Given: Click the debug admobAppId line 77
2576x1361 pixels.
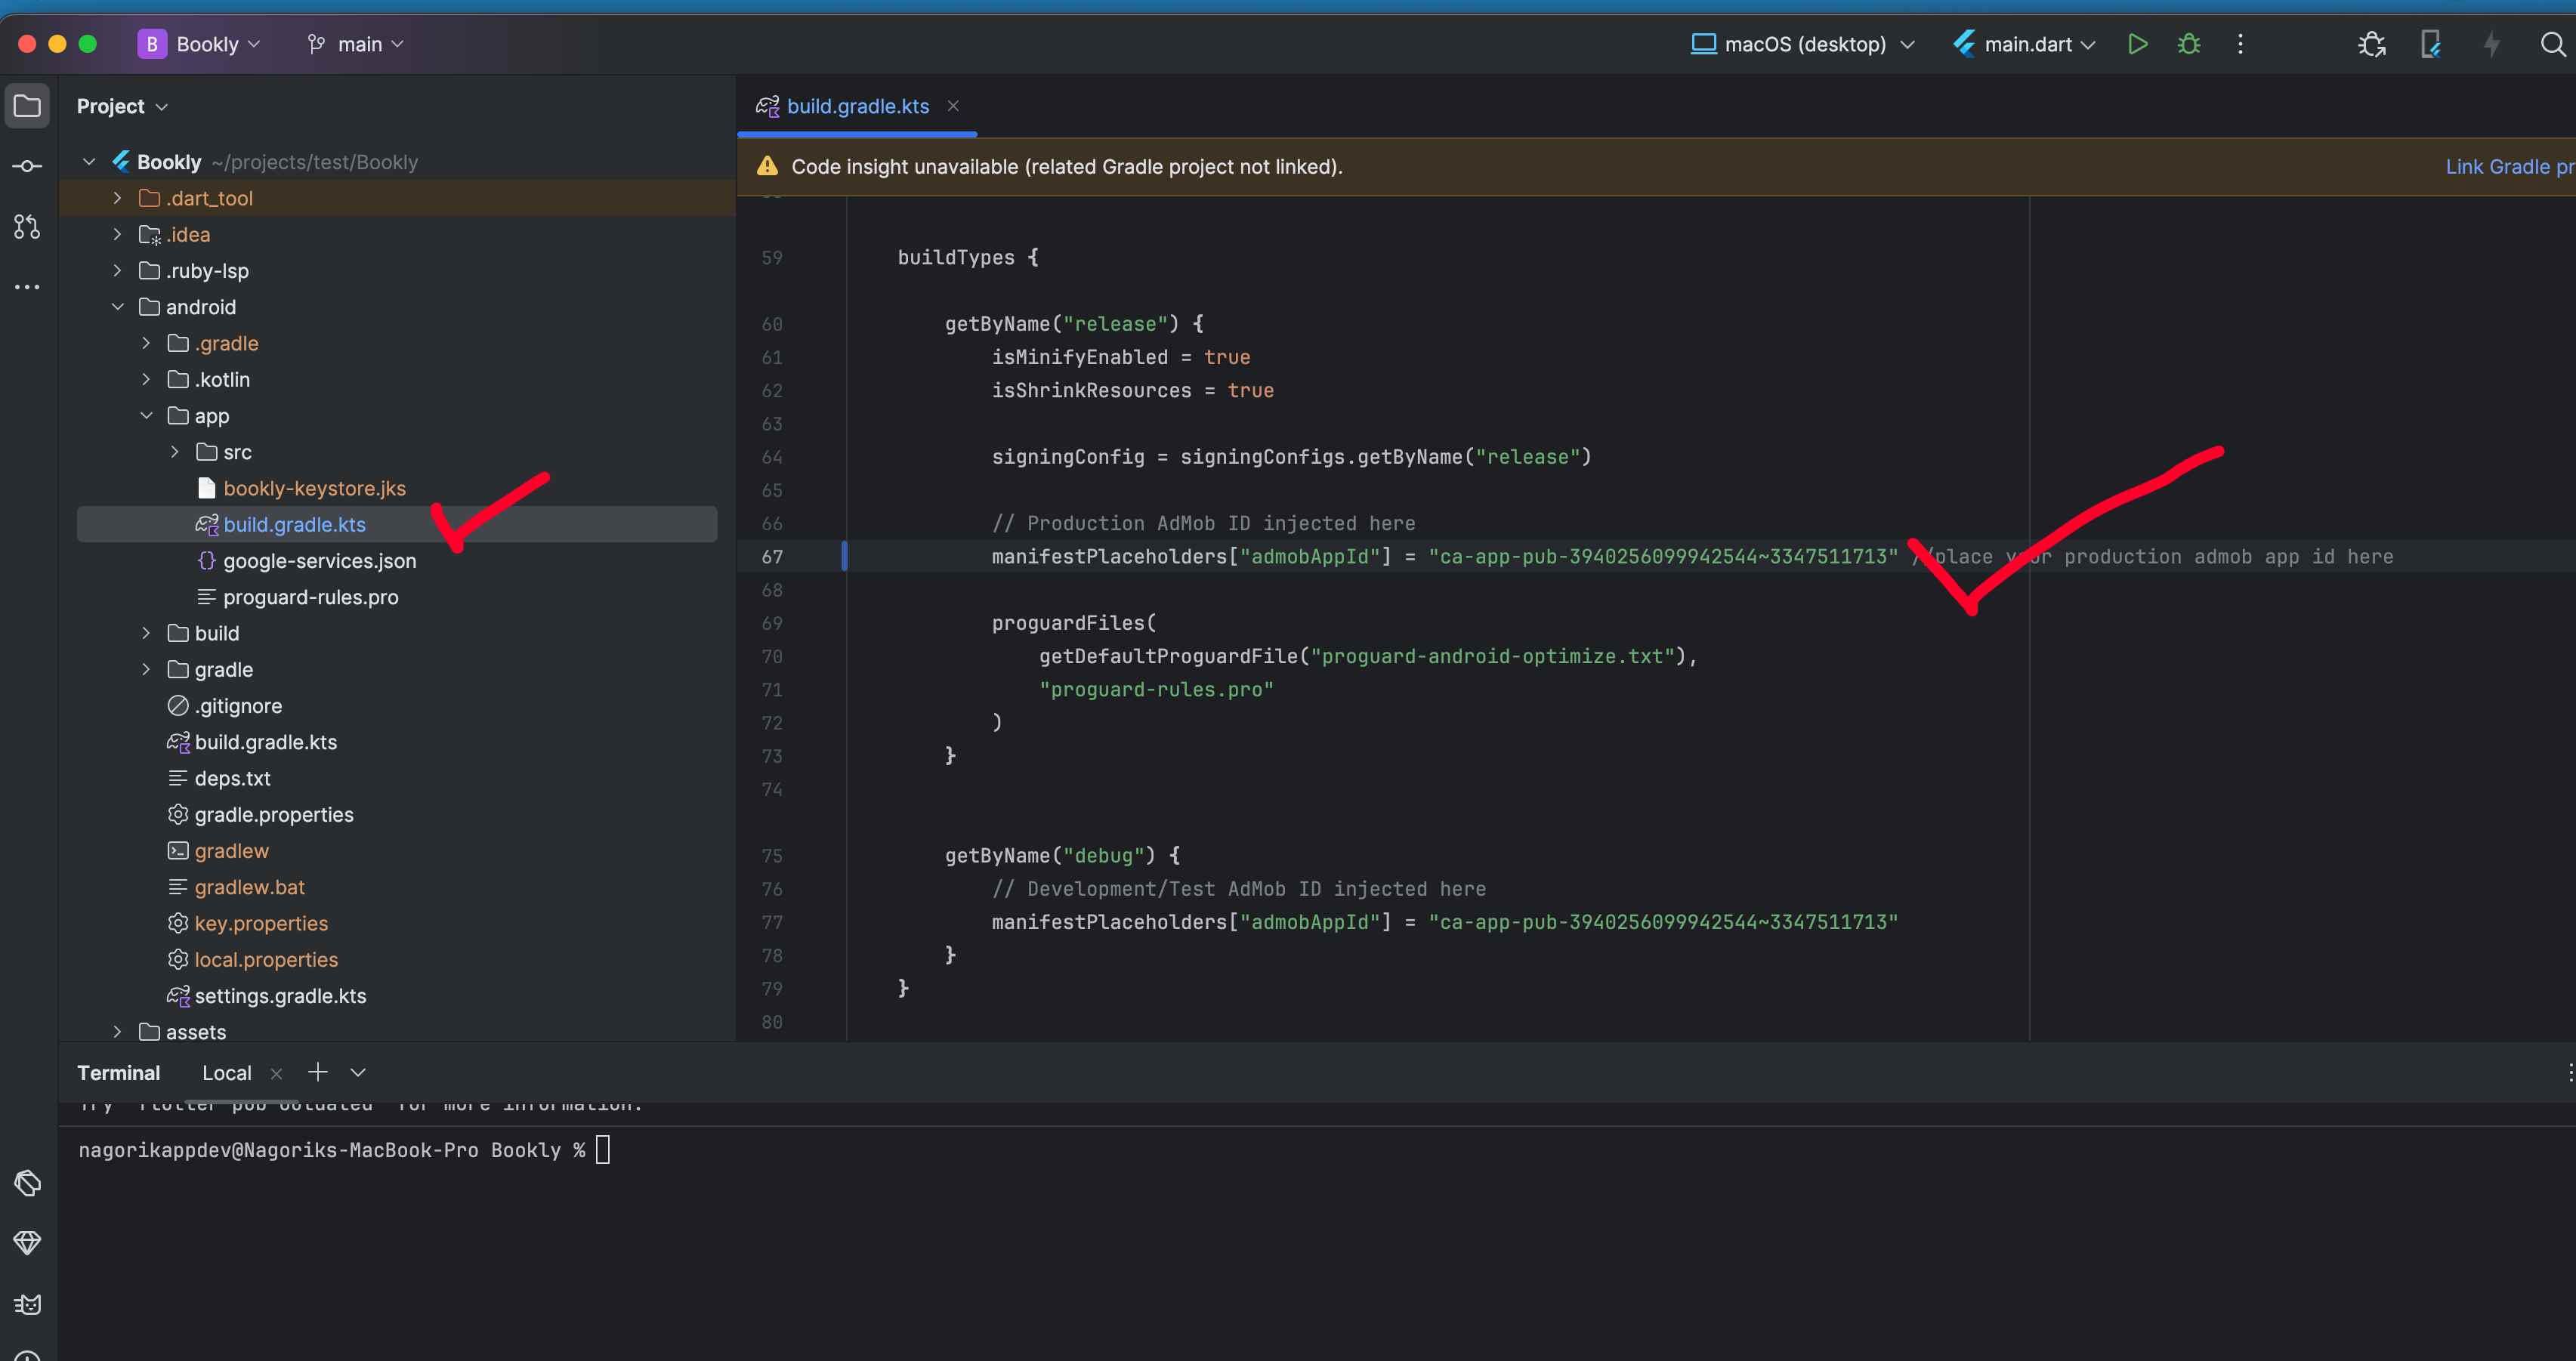Looking at the screenshot, I should [1444, 922].
